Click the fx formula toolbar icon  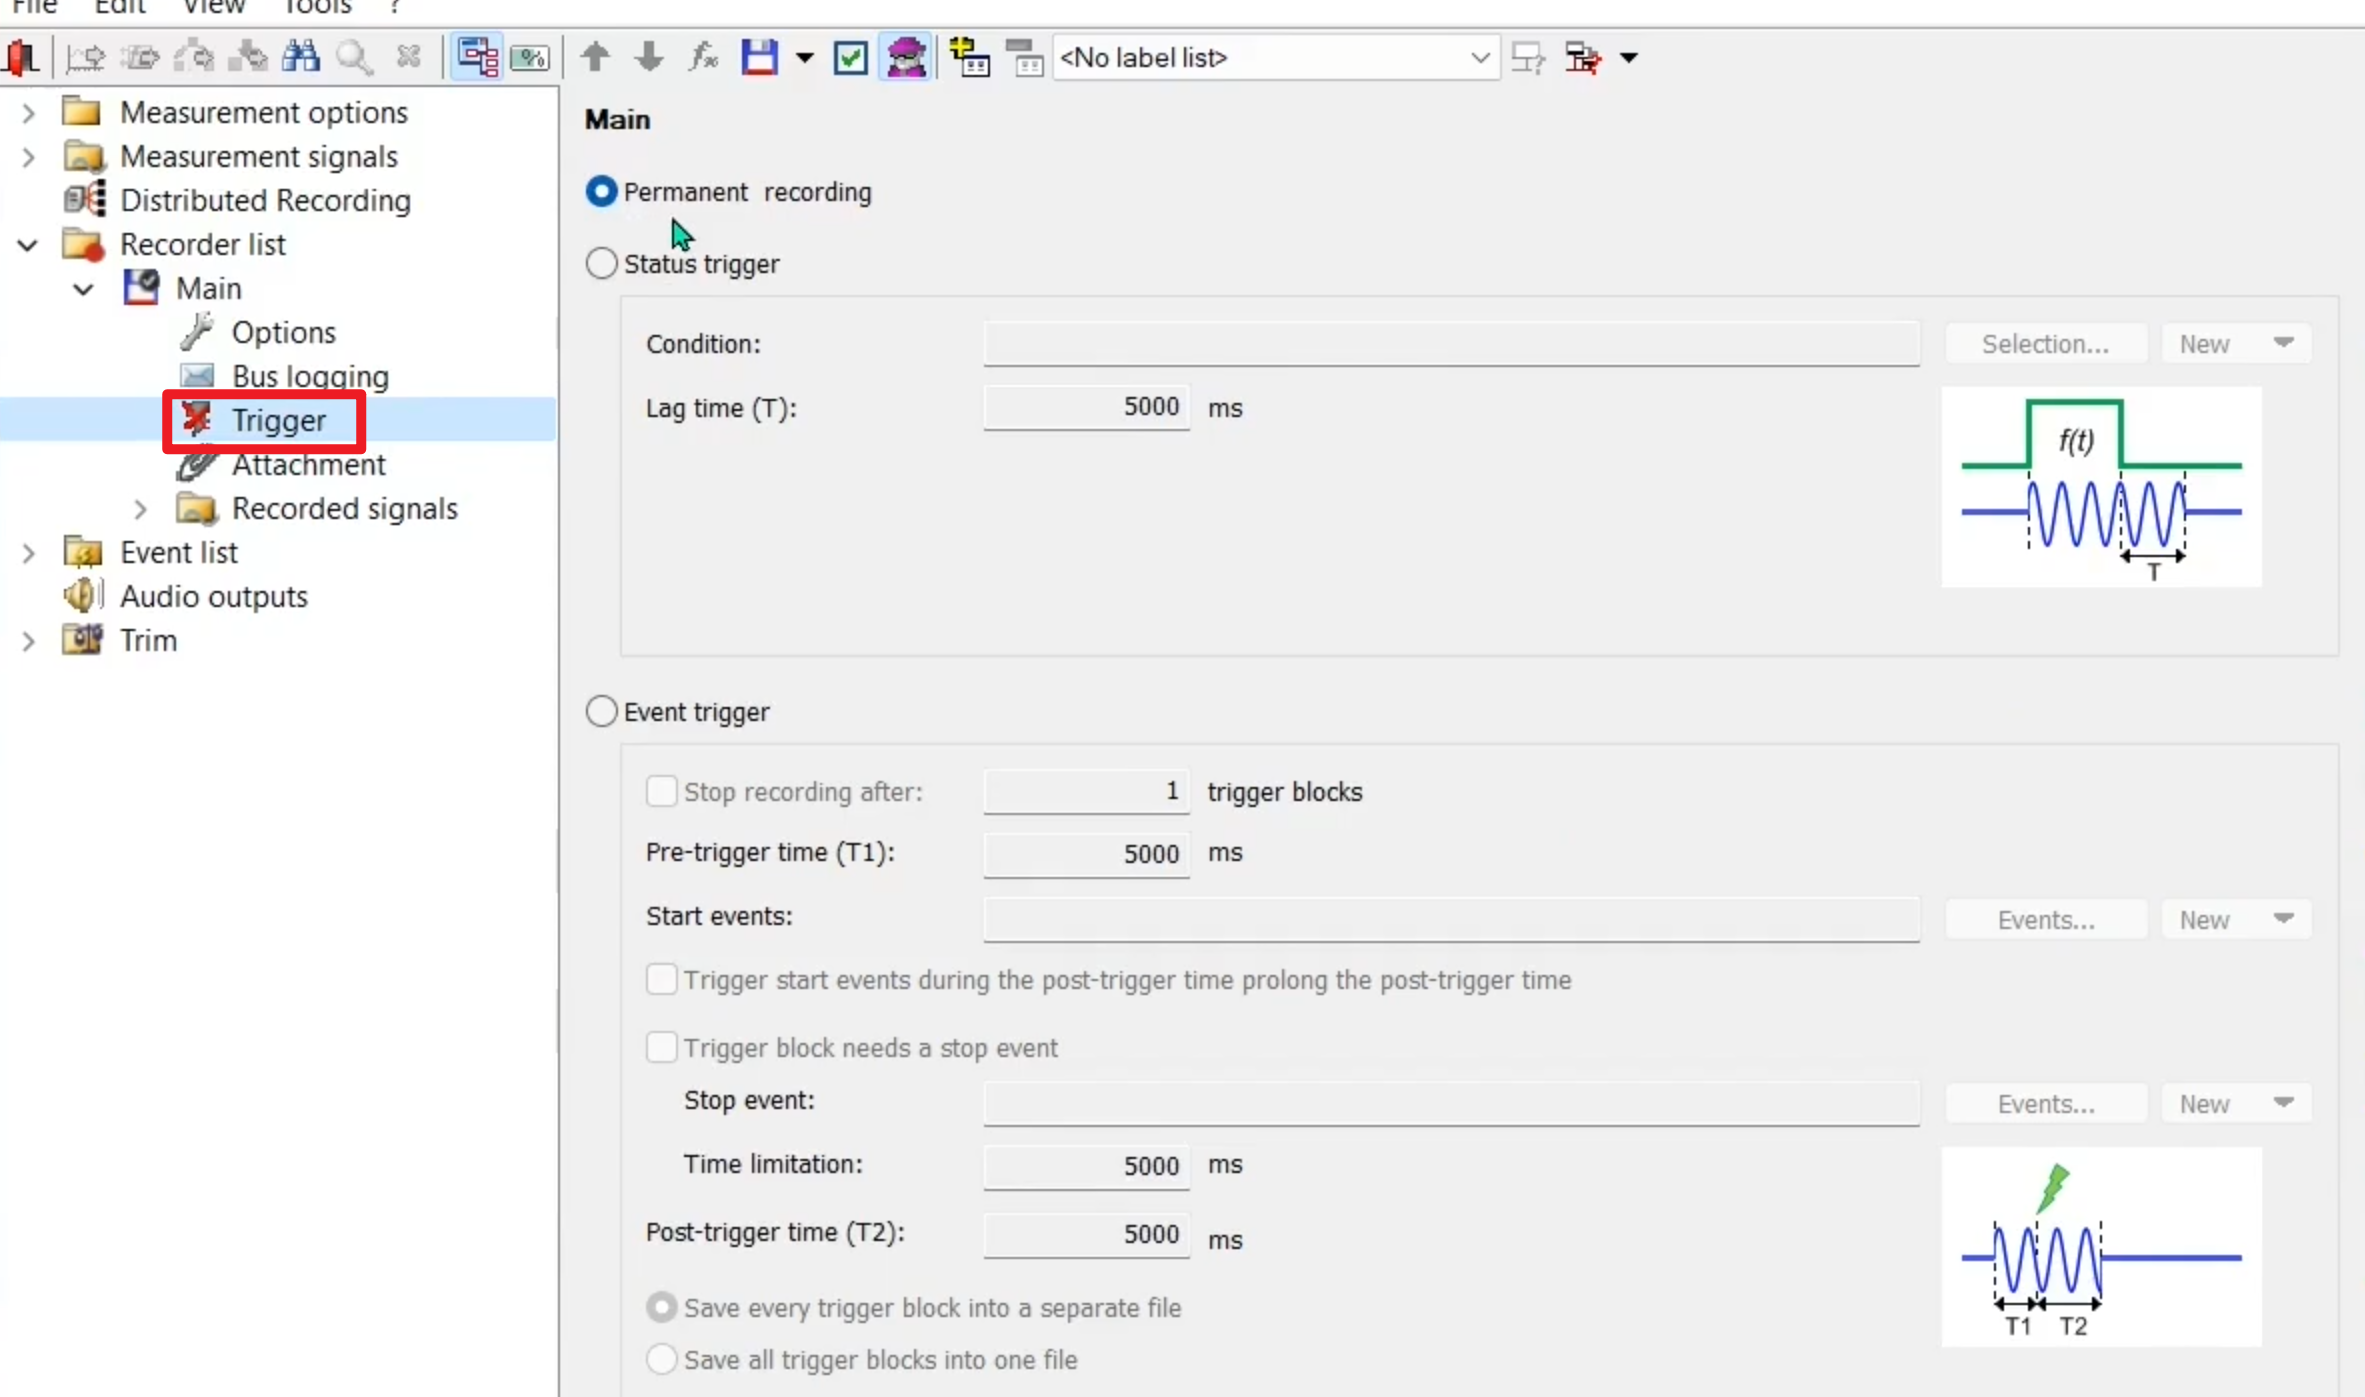pos(704,57)
